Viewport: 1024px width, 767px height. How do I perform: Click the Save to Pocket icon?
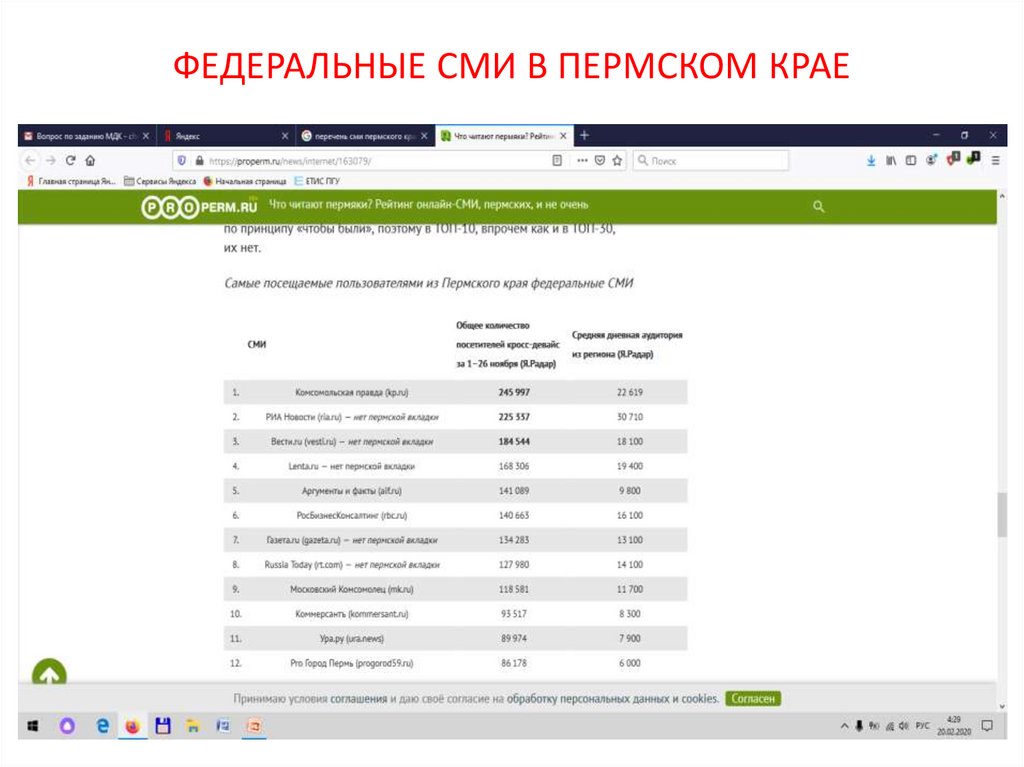(600, 161)
